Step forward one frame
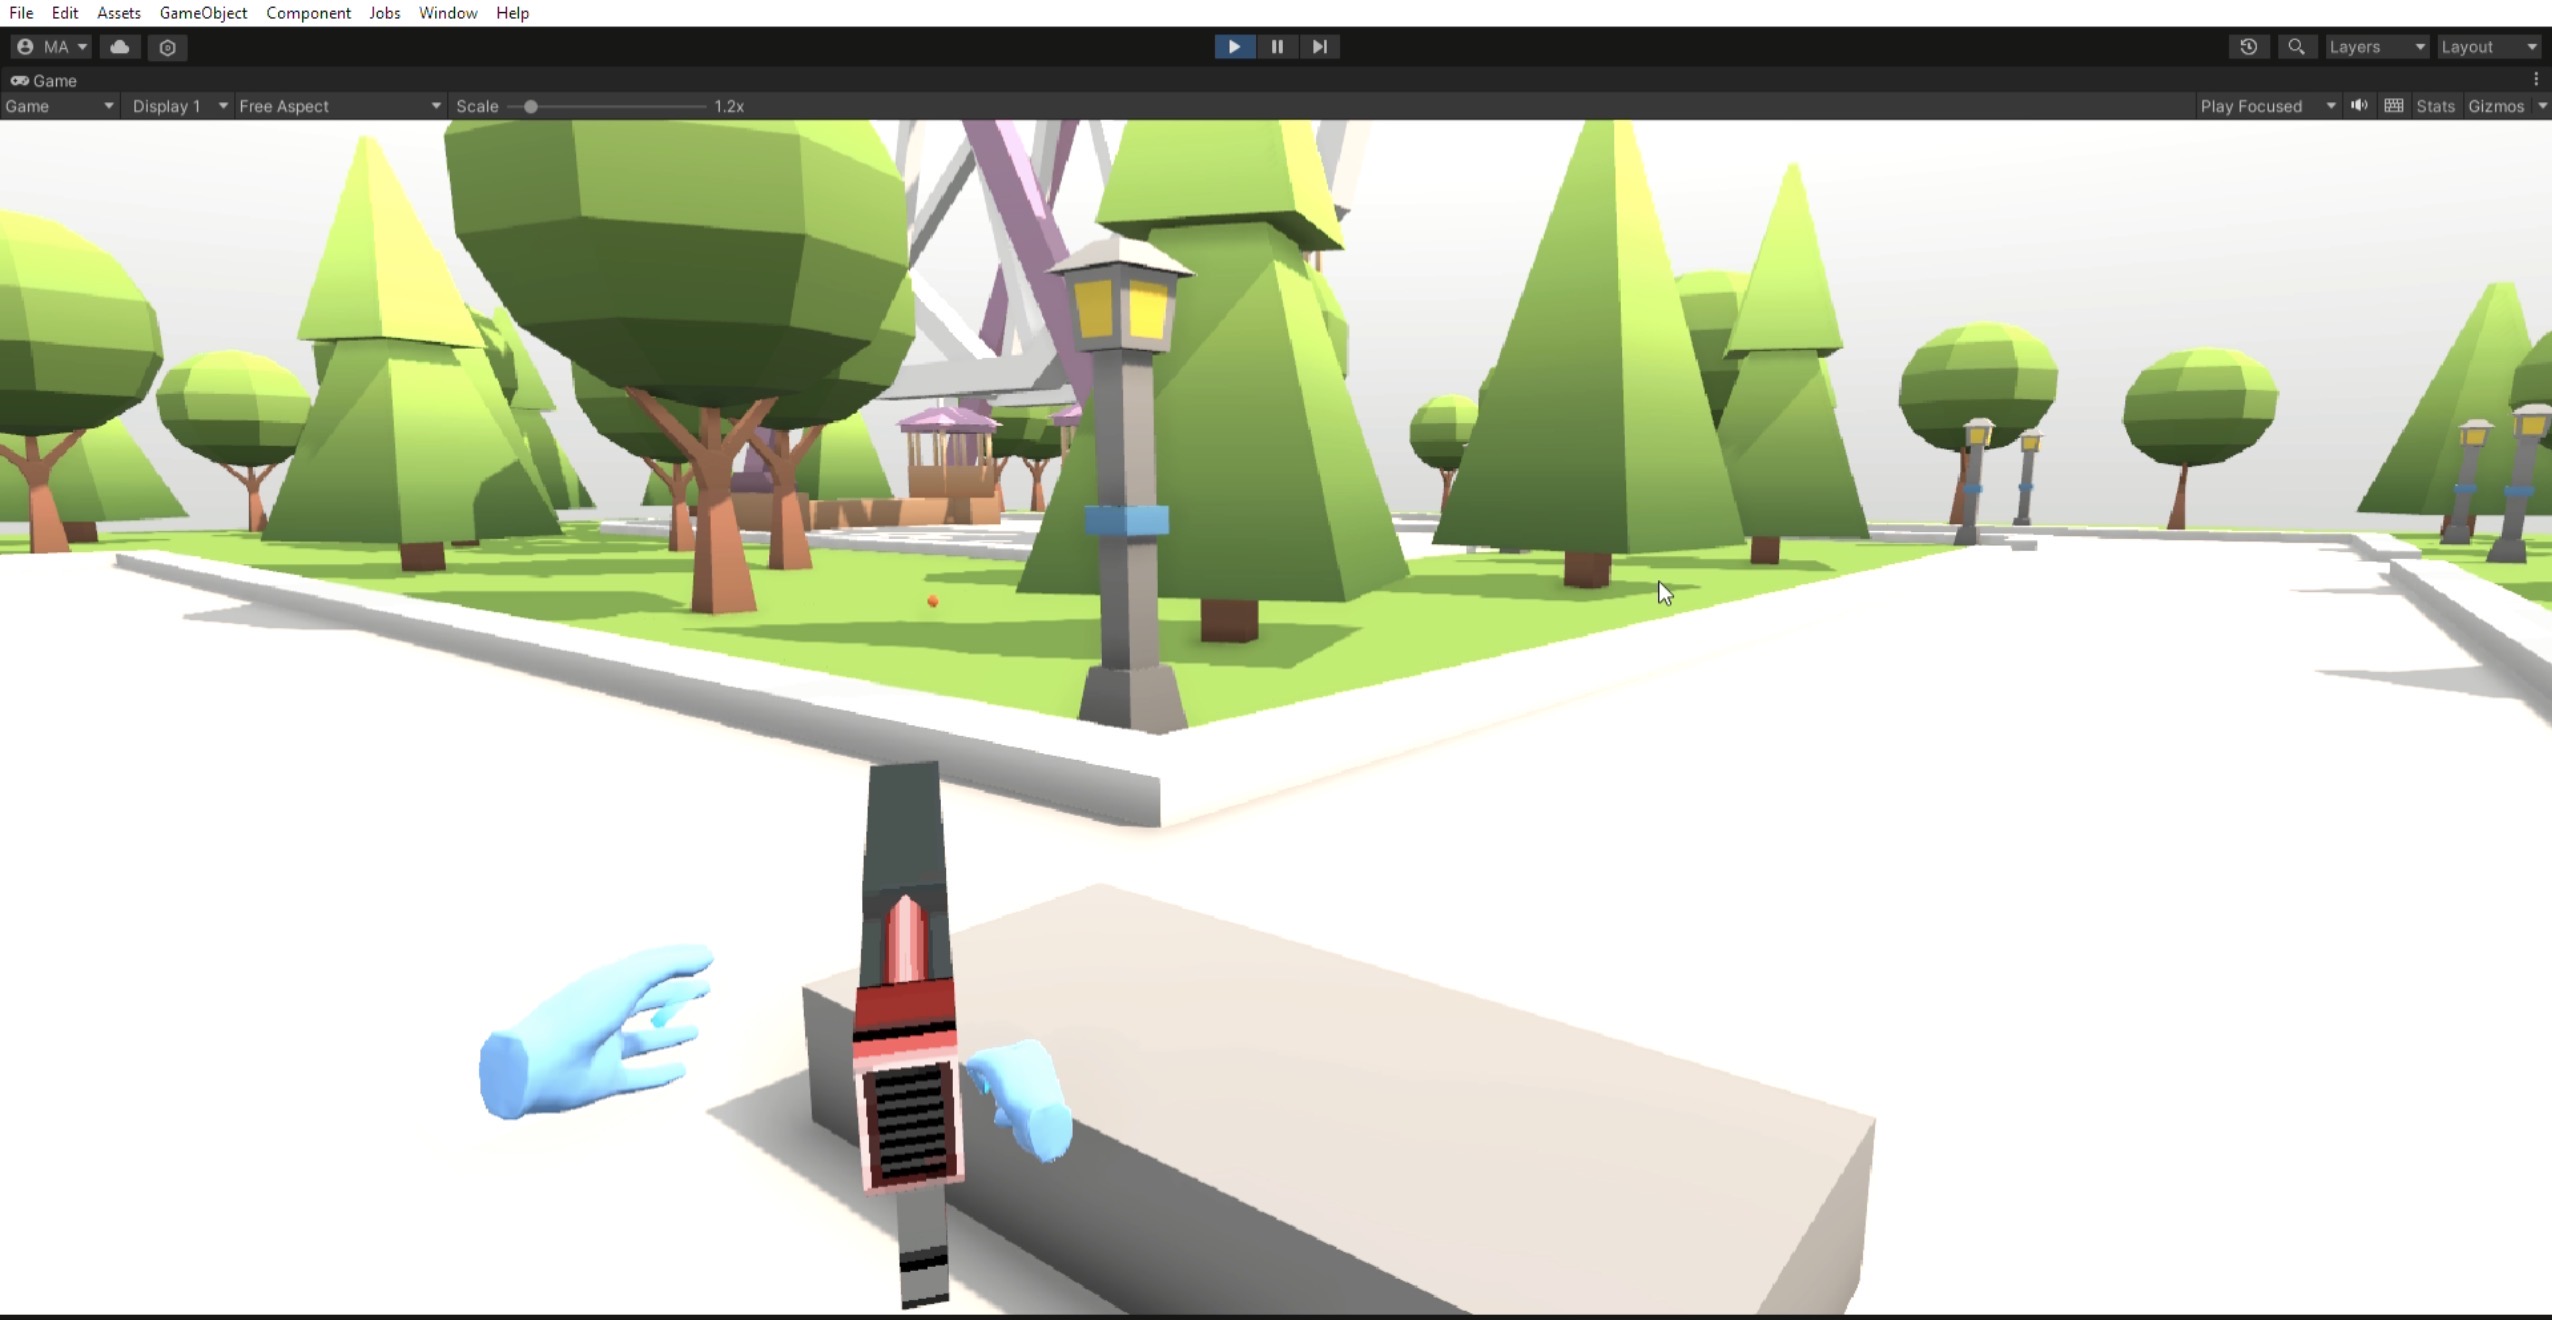The image size is (2552, 1320). (1319, 47)
